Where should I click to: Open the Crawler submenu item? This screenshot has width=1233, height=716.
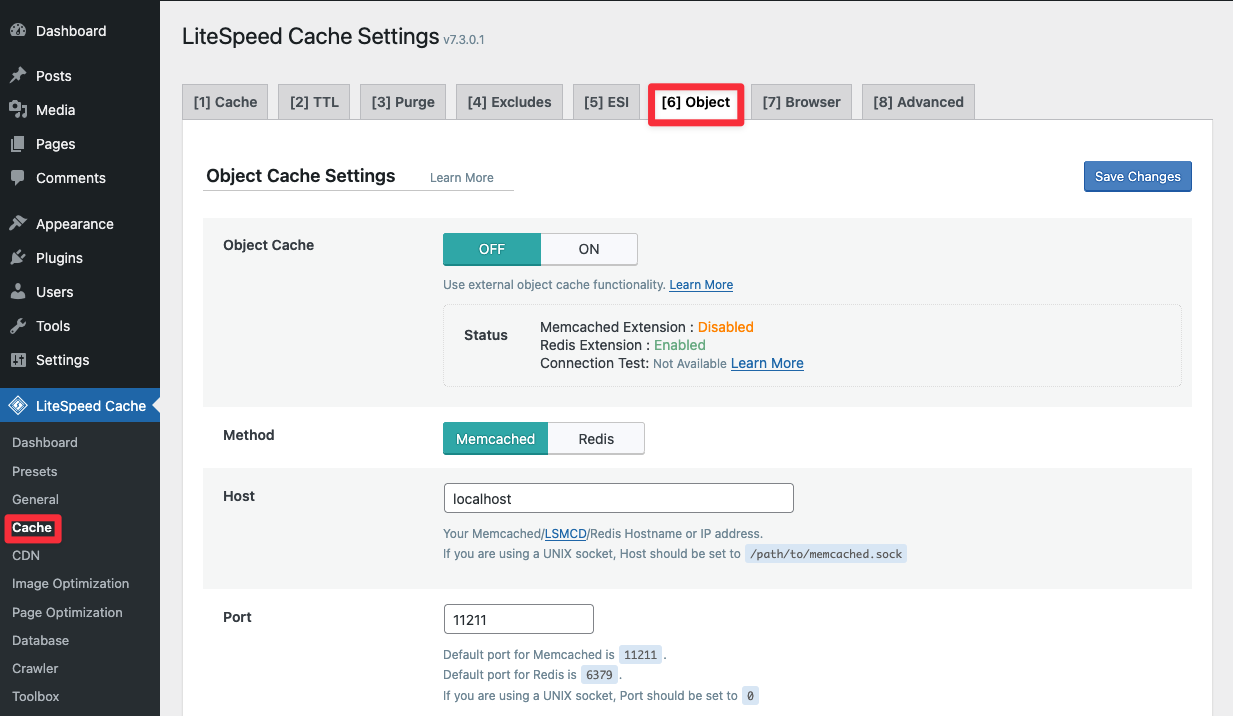click(35, 668)
